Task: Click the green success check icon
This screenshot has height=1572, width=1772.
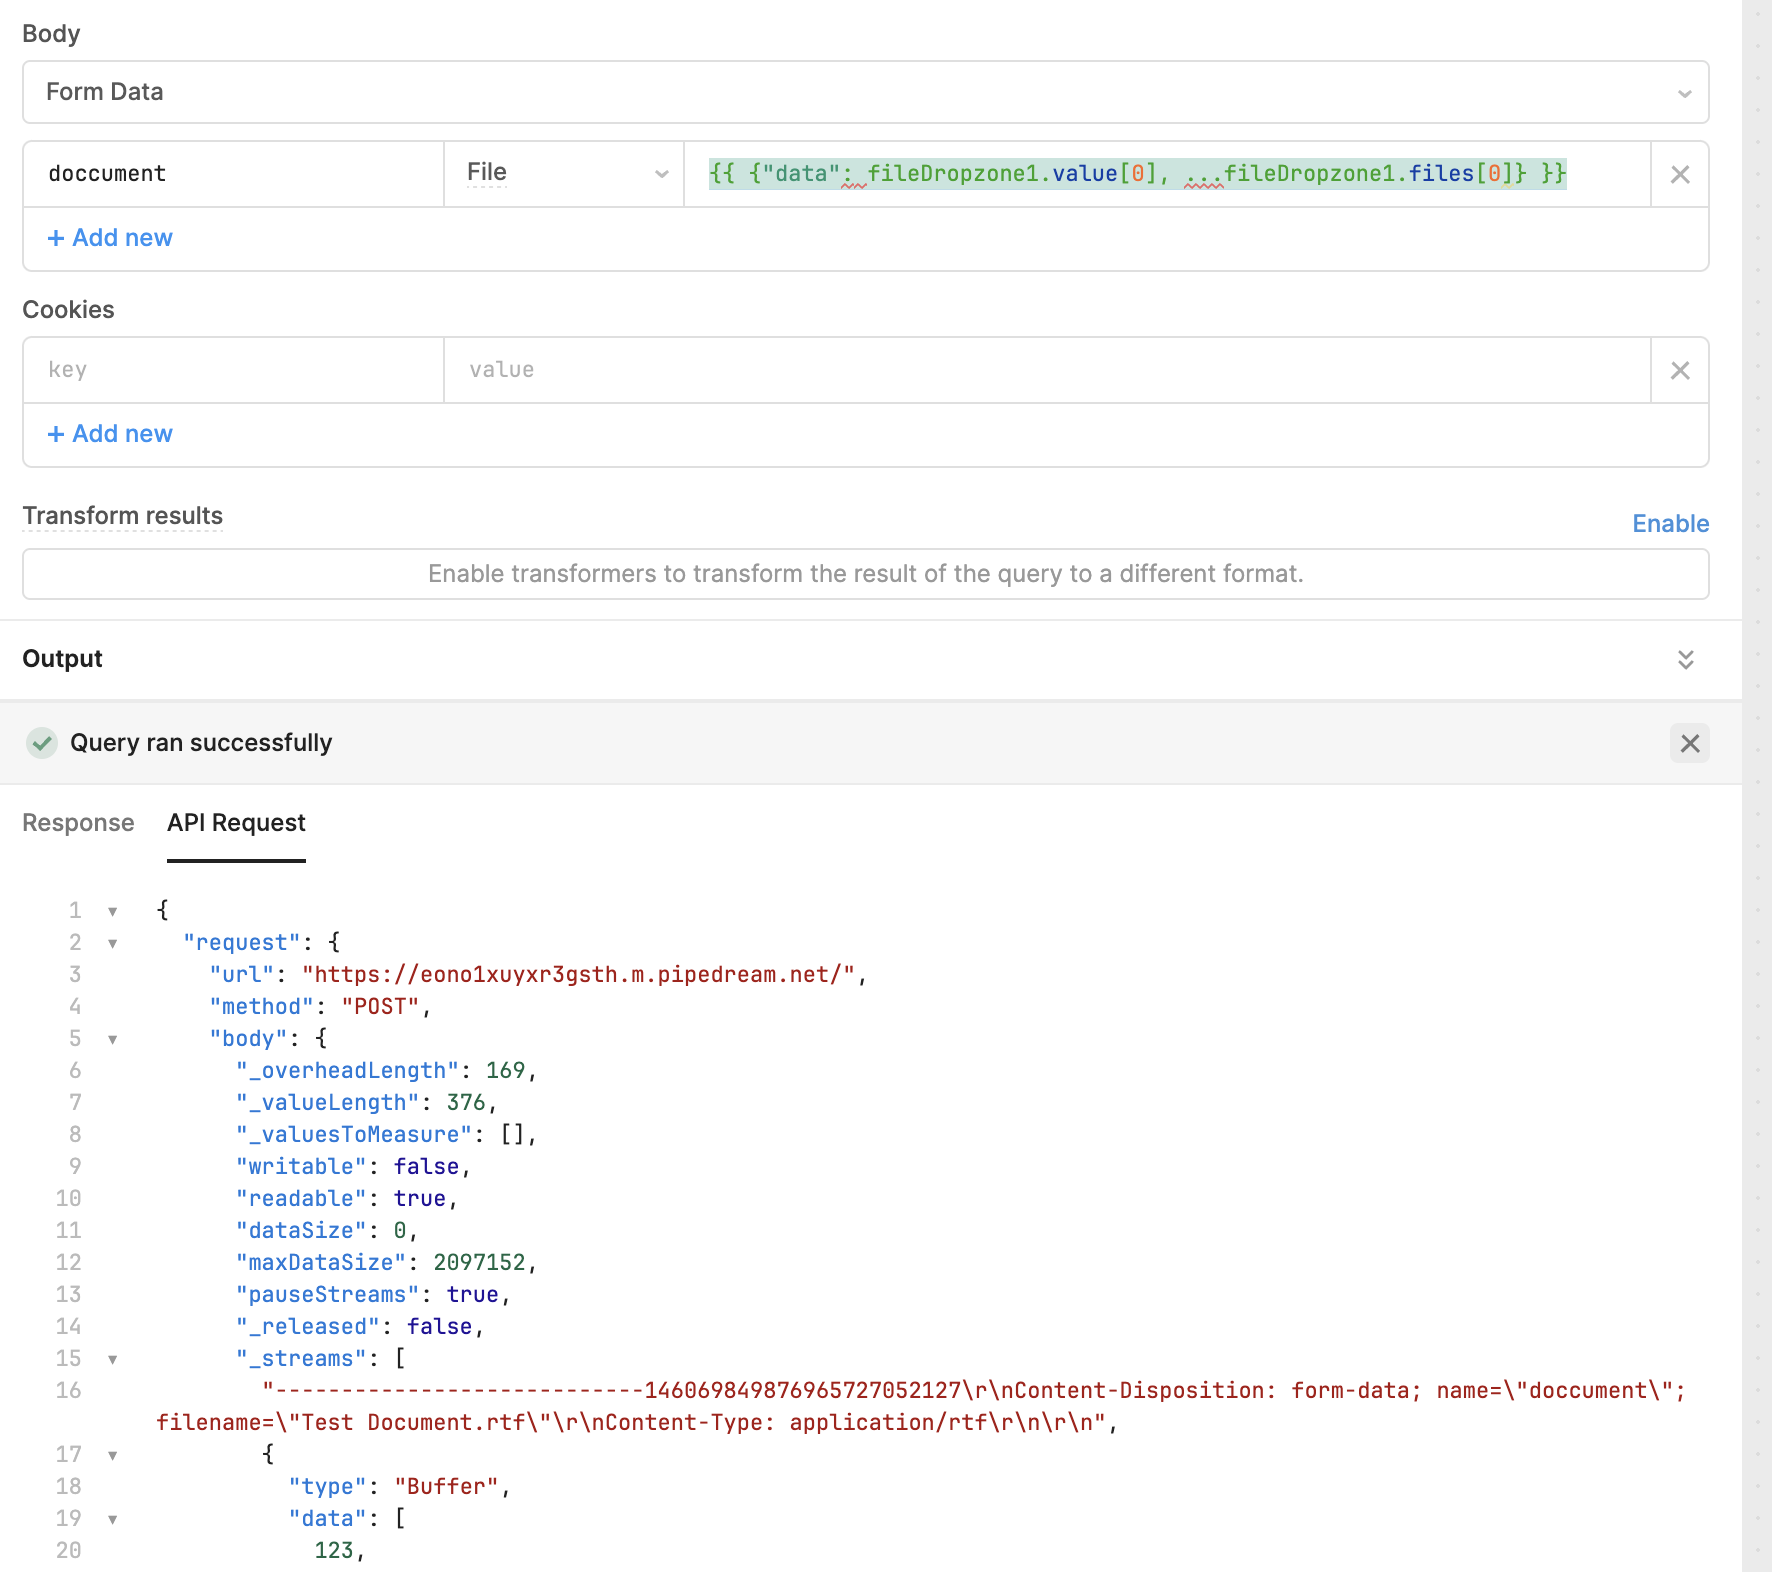Action: pos(42,743)
